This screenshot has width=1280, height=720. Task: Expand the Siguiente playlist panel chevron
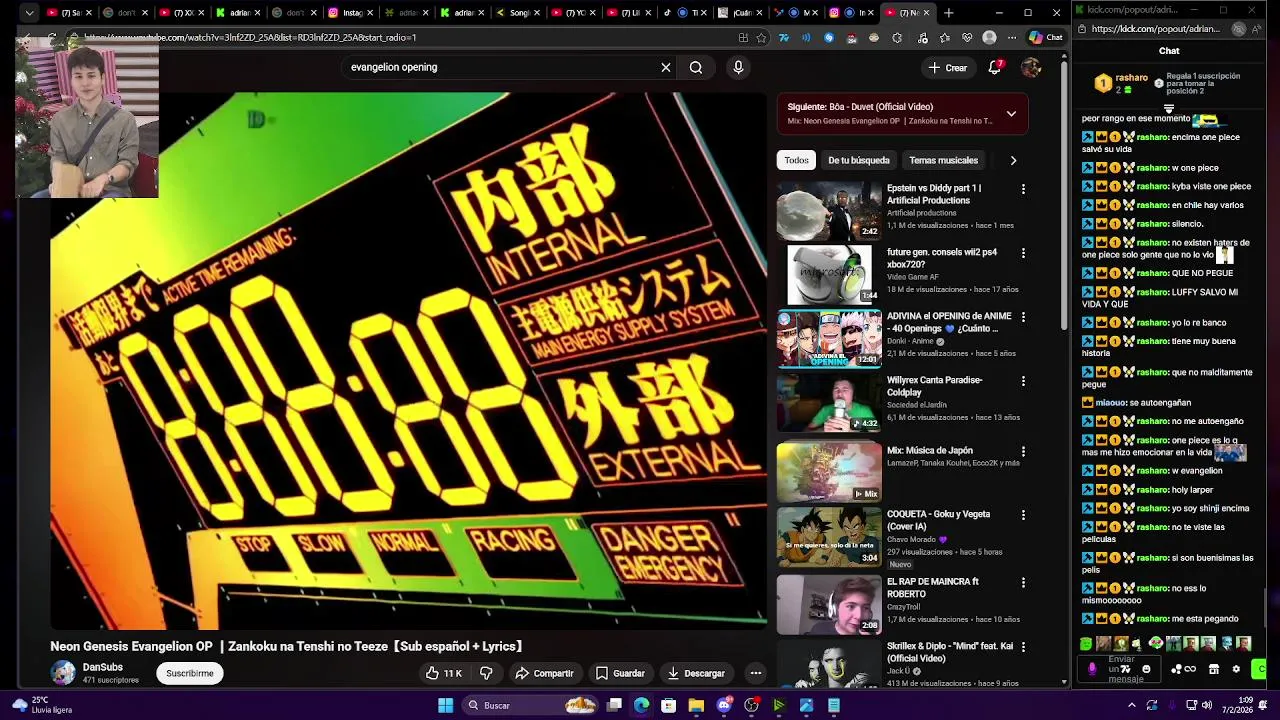[x=1011, y=114]
